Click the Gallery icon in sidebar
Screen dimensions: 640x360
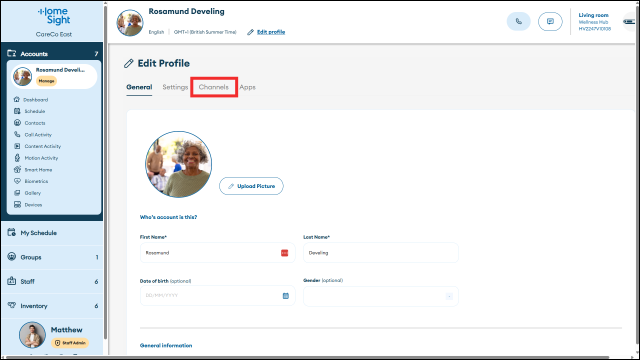coord(17,193)
